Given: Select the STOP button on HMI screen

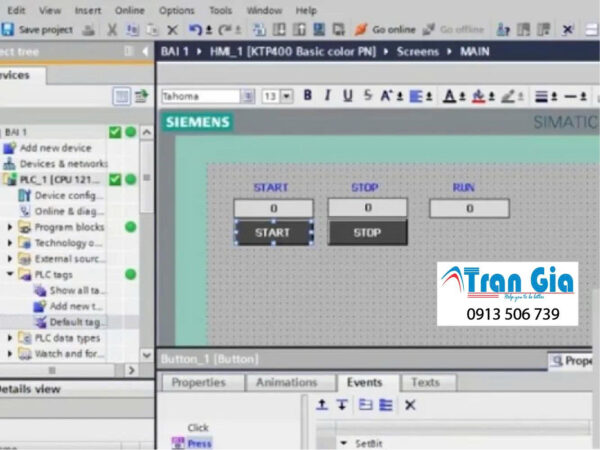Looking at the screenshot, I should (367, 233).
